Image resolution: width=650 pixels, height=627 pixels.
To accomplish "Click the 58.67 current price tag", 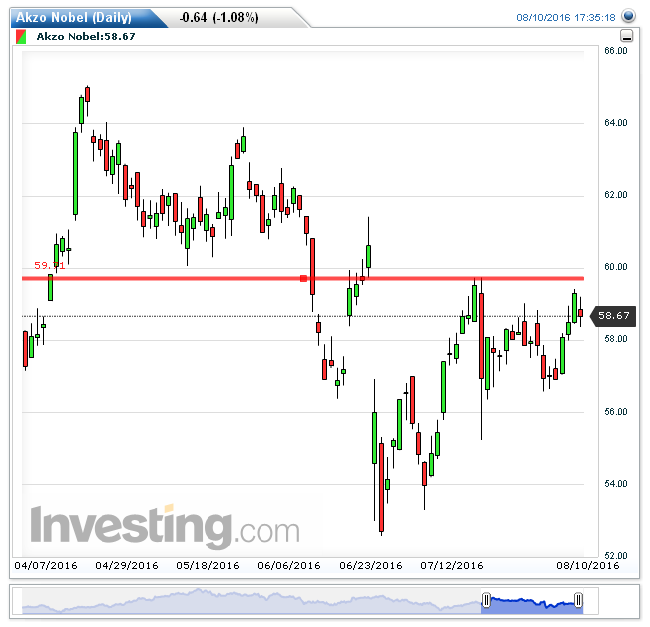I will click(613, 316).
